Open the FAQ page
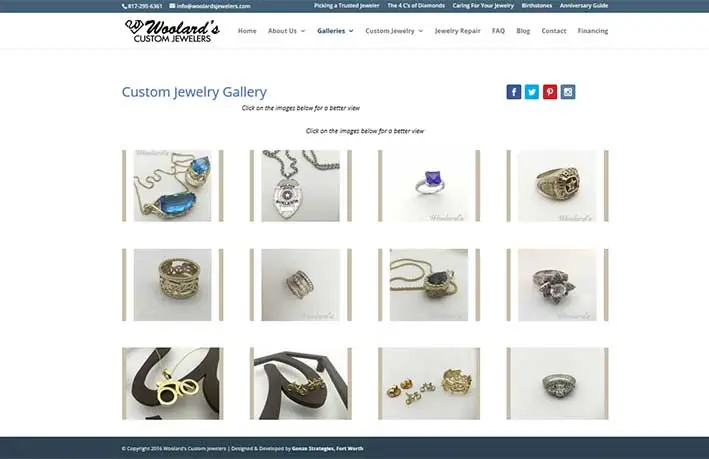This screenshot has width=709, height=459. (498, 31)
